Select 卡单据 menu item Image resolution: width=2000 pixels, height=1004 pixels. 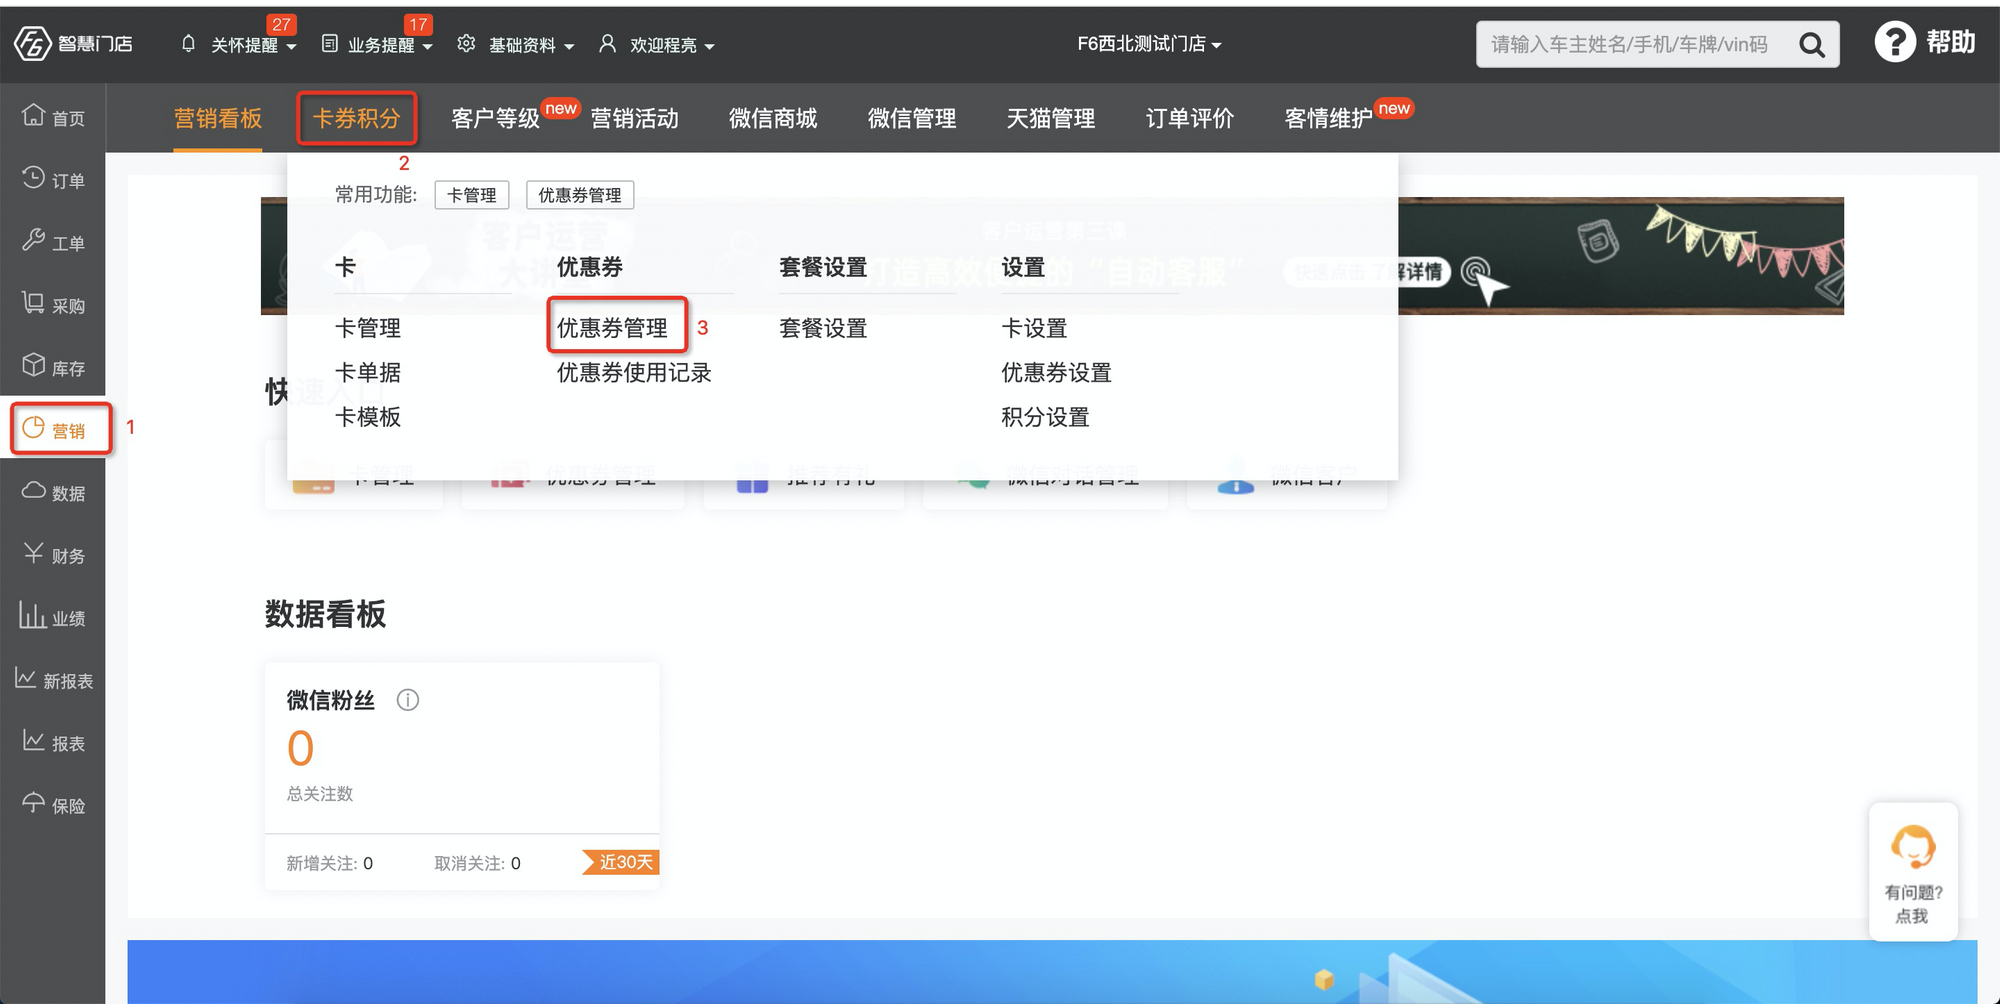click(368, 372)
